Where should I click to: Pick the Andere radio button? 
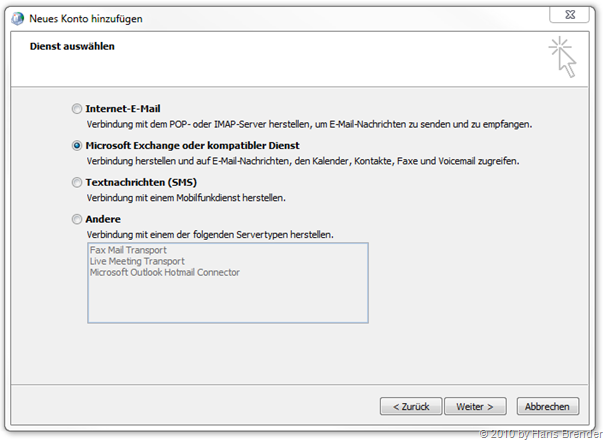point(77,219)
